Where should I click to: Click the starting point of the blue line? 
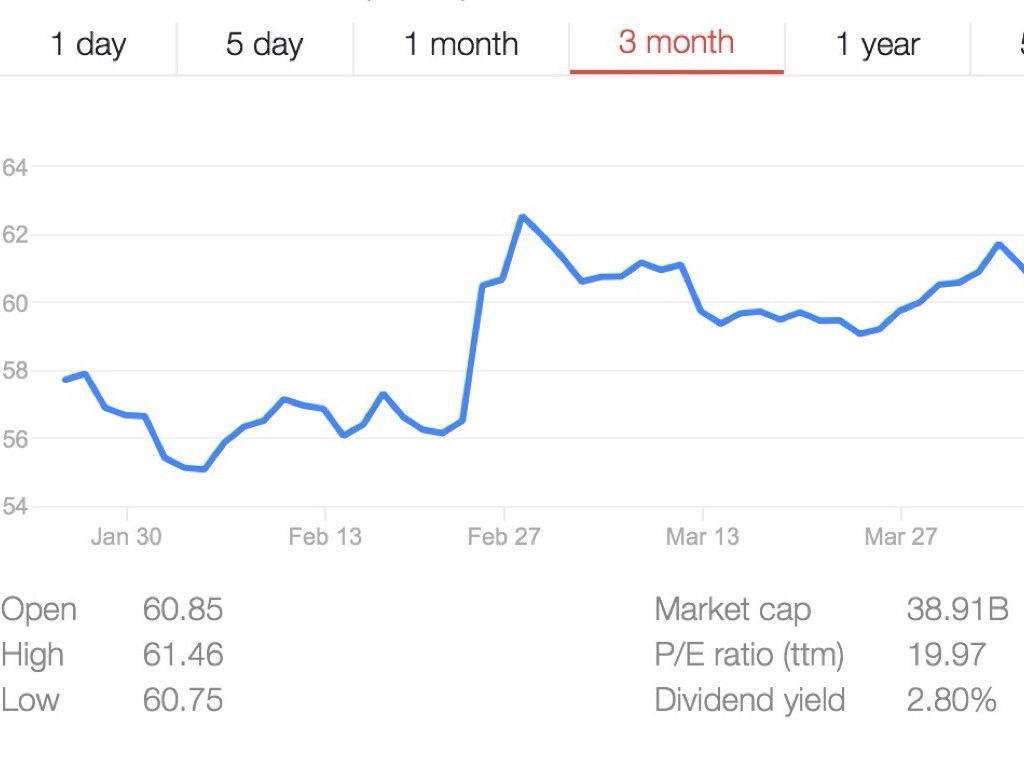(x=66, y=379)
